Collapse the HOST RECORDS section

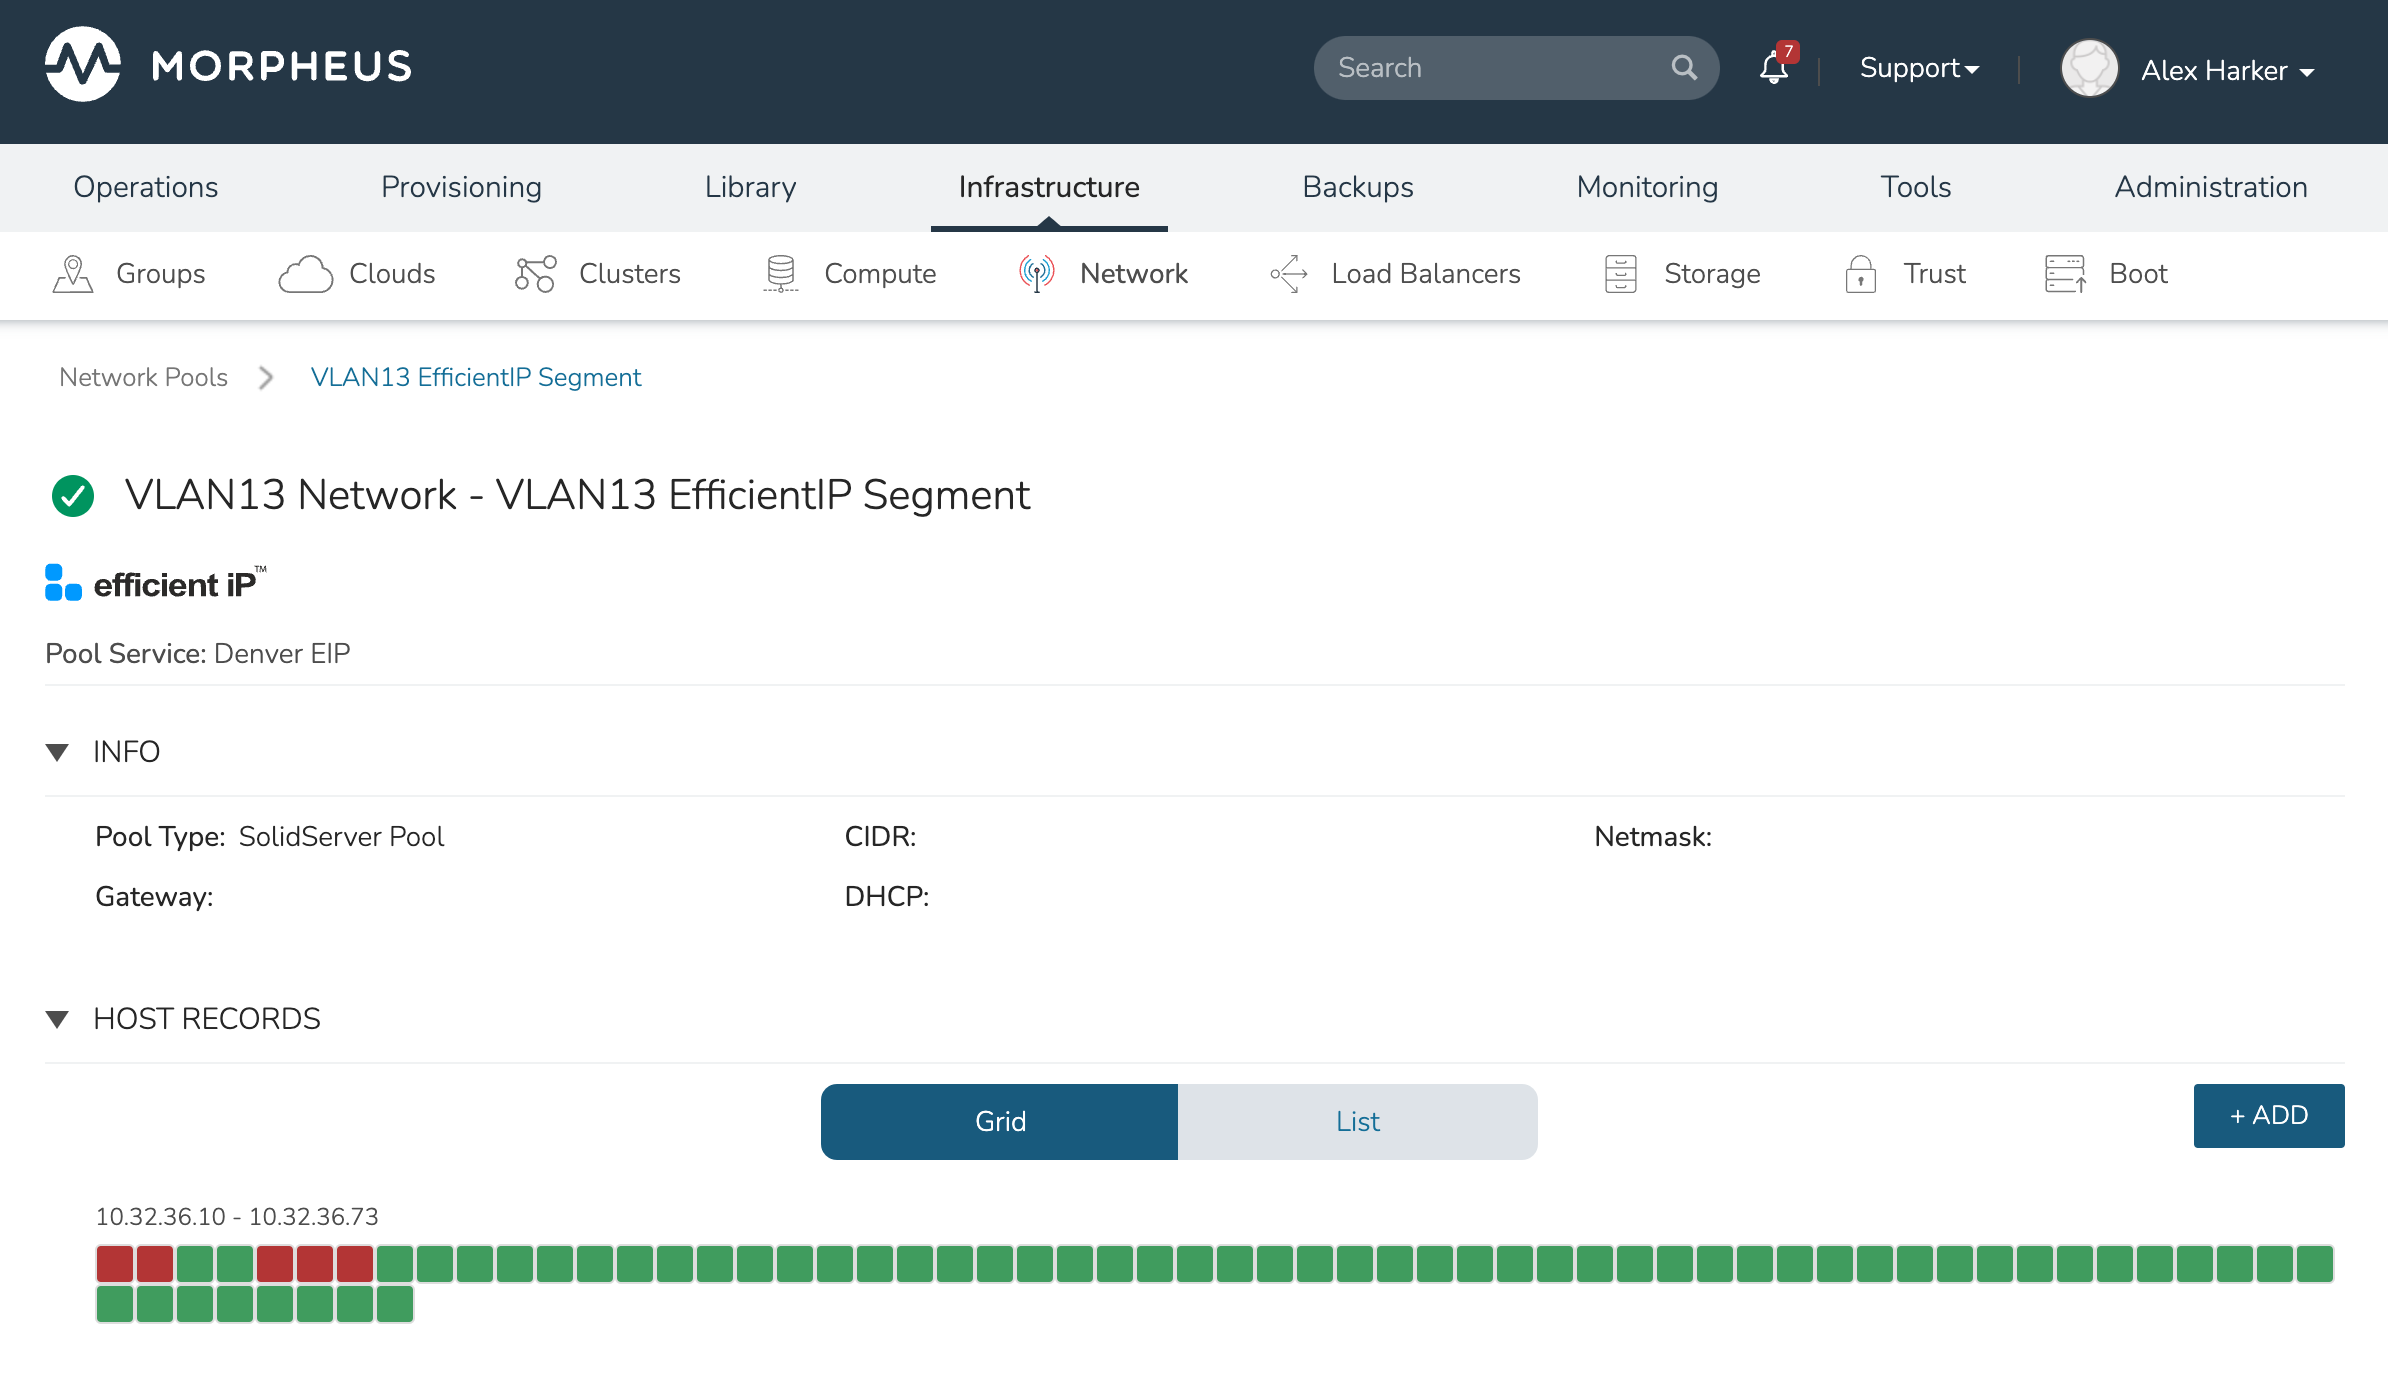coord(58,1019)
